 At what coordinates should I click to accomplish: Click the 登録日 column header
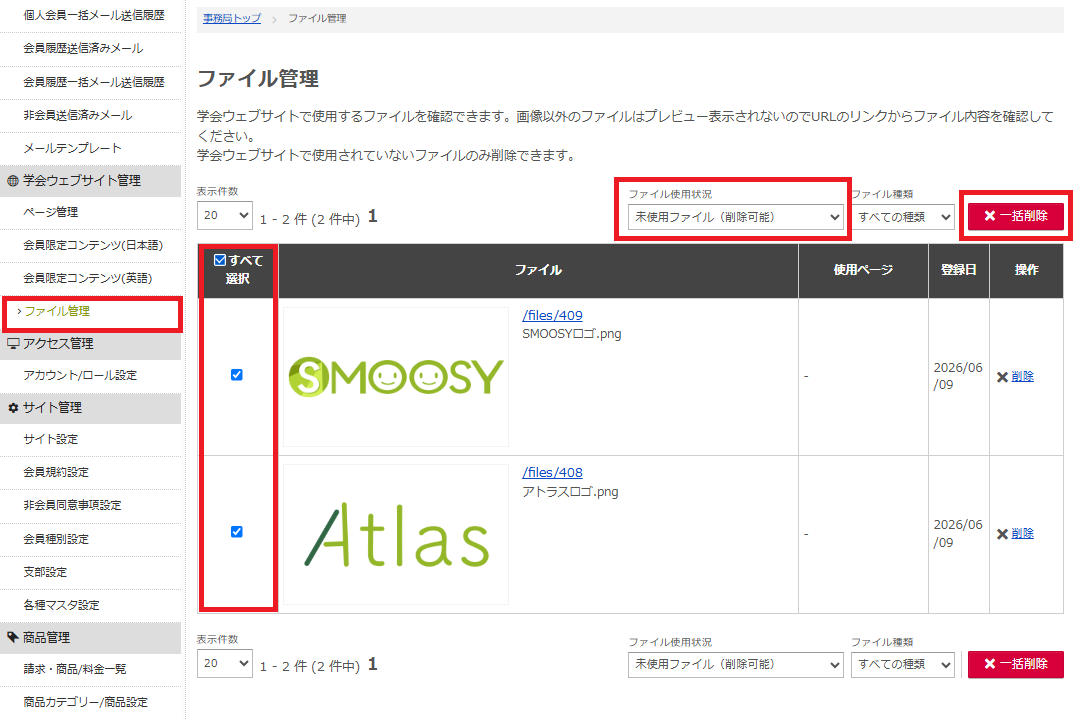958,270
